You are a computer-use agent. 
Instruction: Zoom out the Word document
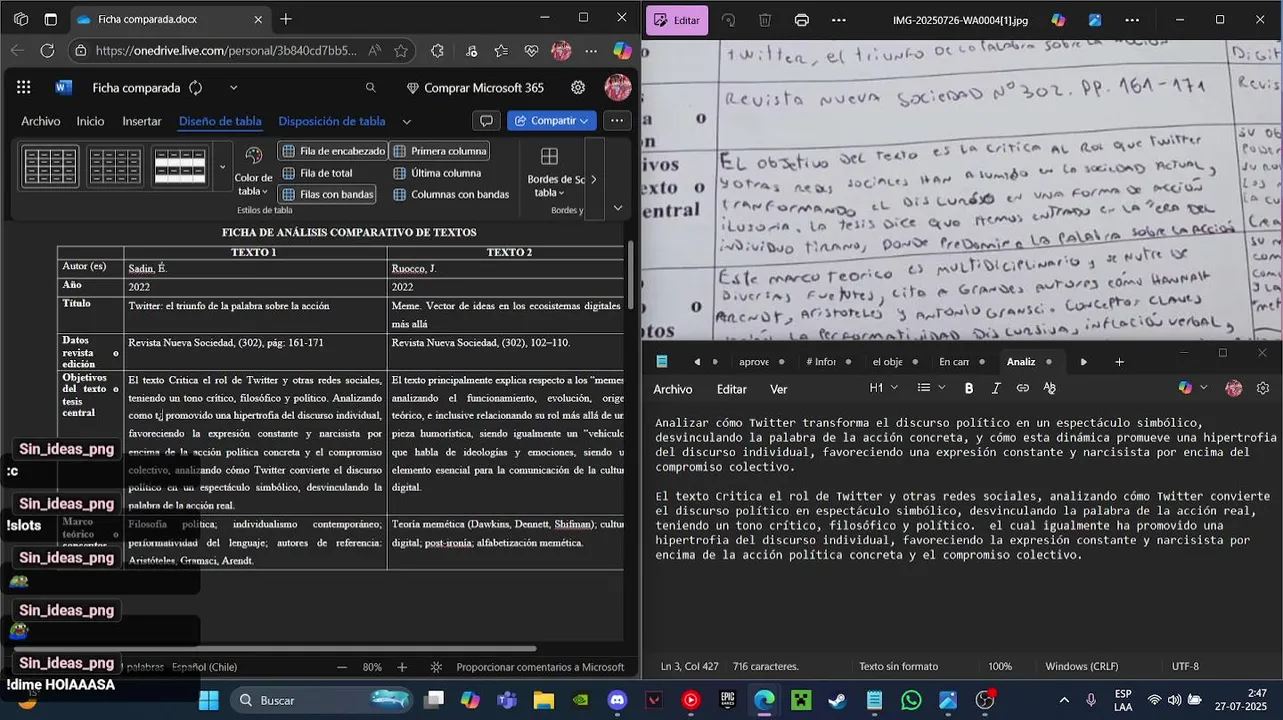pos(342,667)
